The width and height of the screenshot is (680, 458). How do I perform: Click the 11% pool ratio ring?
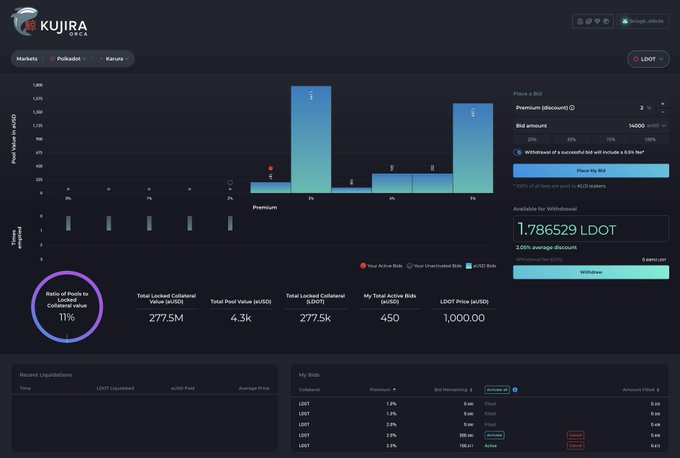tap(67, 307)
